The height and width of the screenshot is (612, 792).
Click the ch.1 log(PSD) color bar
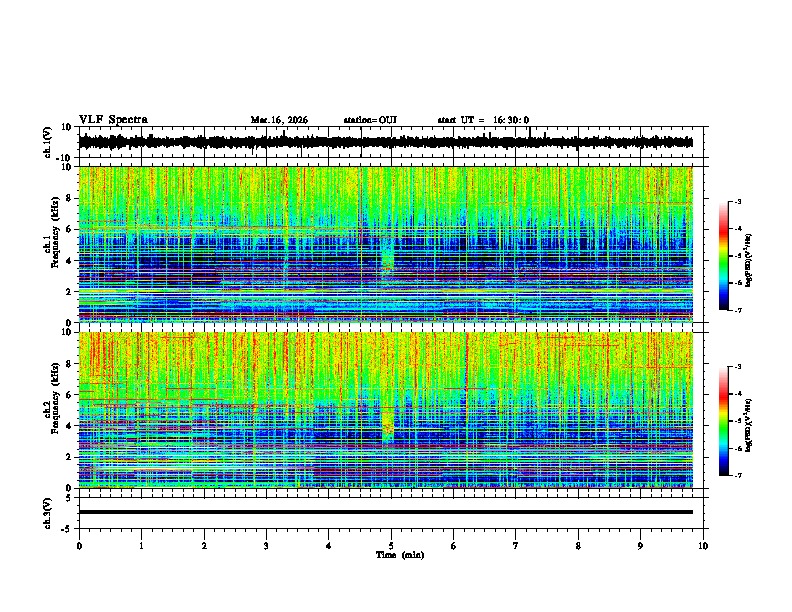click(x=724, y=256)
